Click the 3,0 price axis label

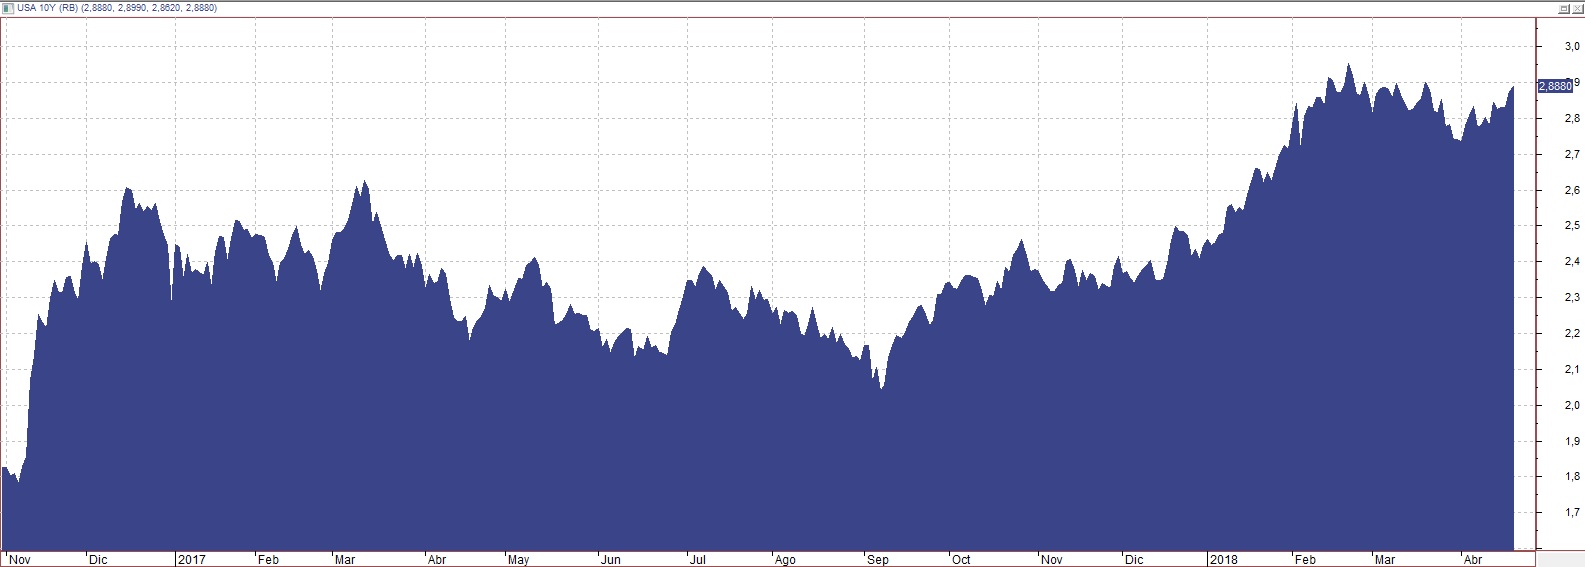pos(1572,46)
